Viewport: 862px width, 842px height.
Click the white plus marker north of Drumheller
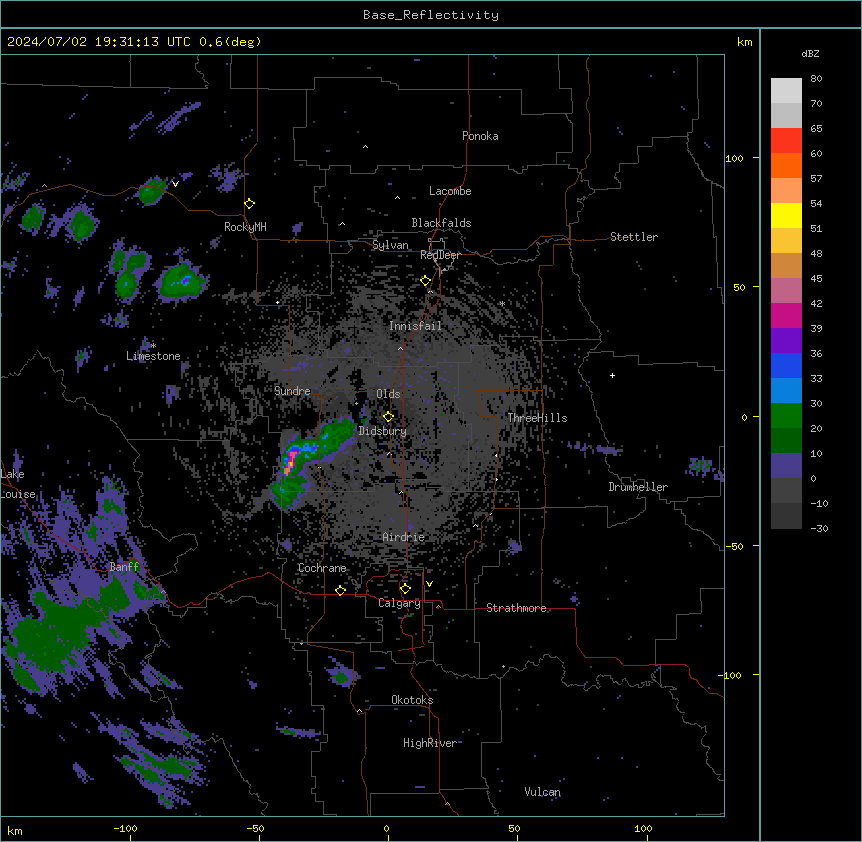point(612,375)
